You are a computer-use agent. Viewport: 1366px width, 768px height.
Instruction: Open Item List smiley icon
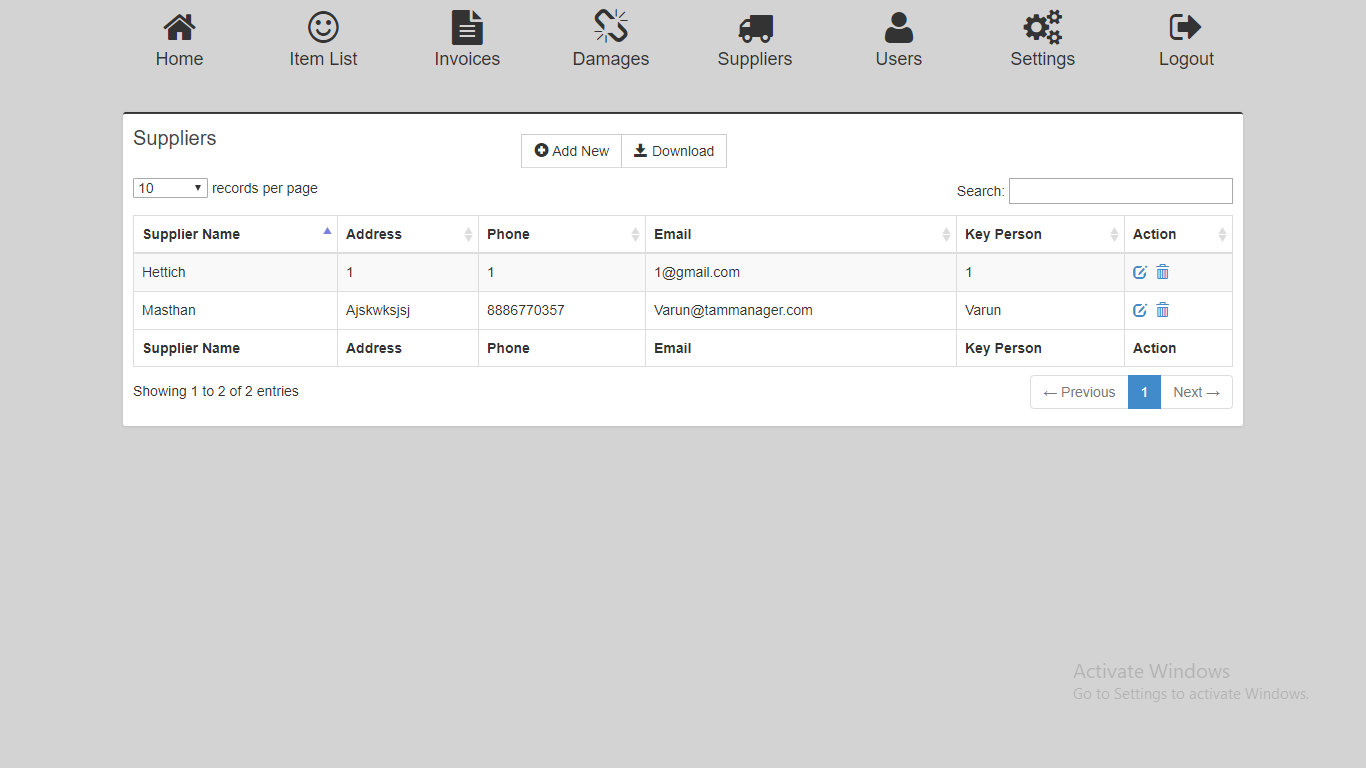(323, 28)
